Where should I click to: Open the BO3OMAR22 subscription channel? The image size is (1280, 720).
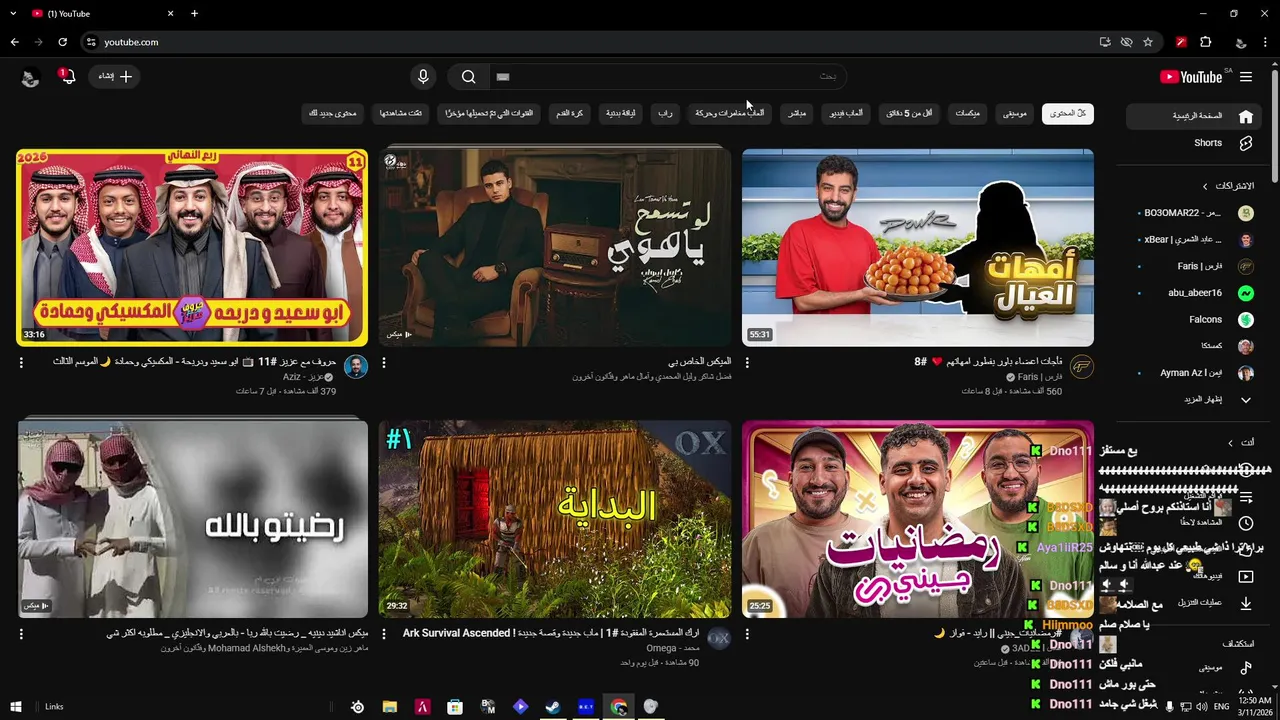coord(1194,213)
